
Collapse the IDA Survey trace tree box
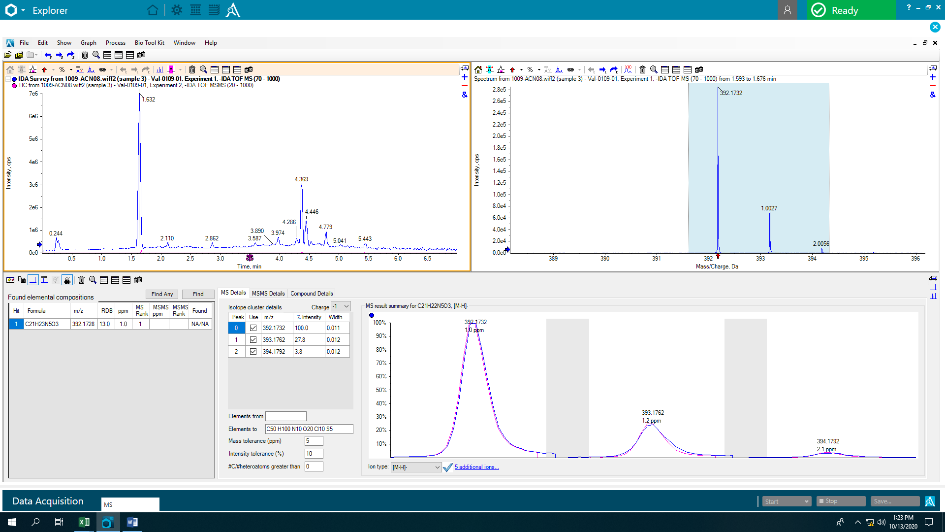click(8, 79)
